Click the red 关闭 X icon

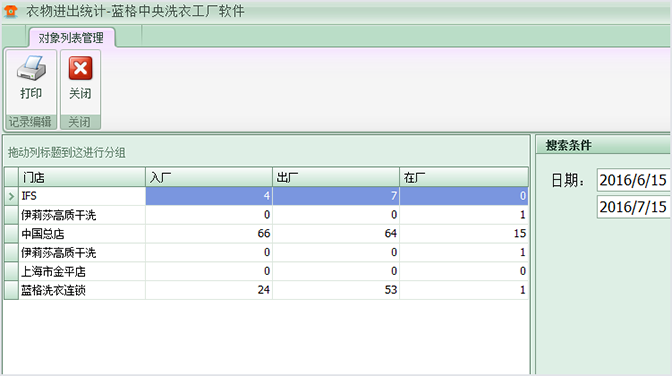(x=80, y=68)
